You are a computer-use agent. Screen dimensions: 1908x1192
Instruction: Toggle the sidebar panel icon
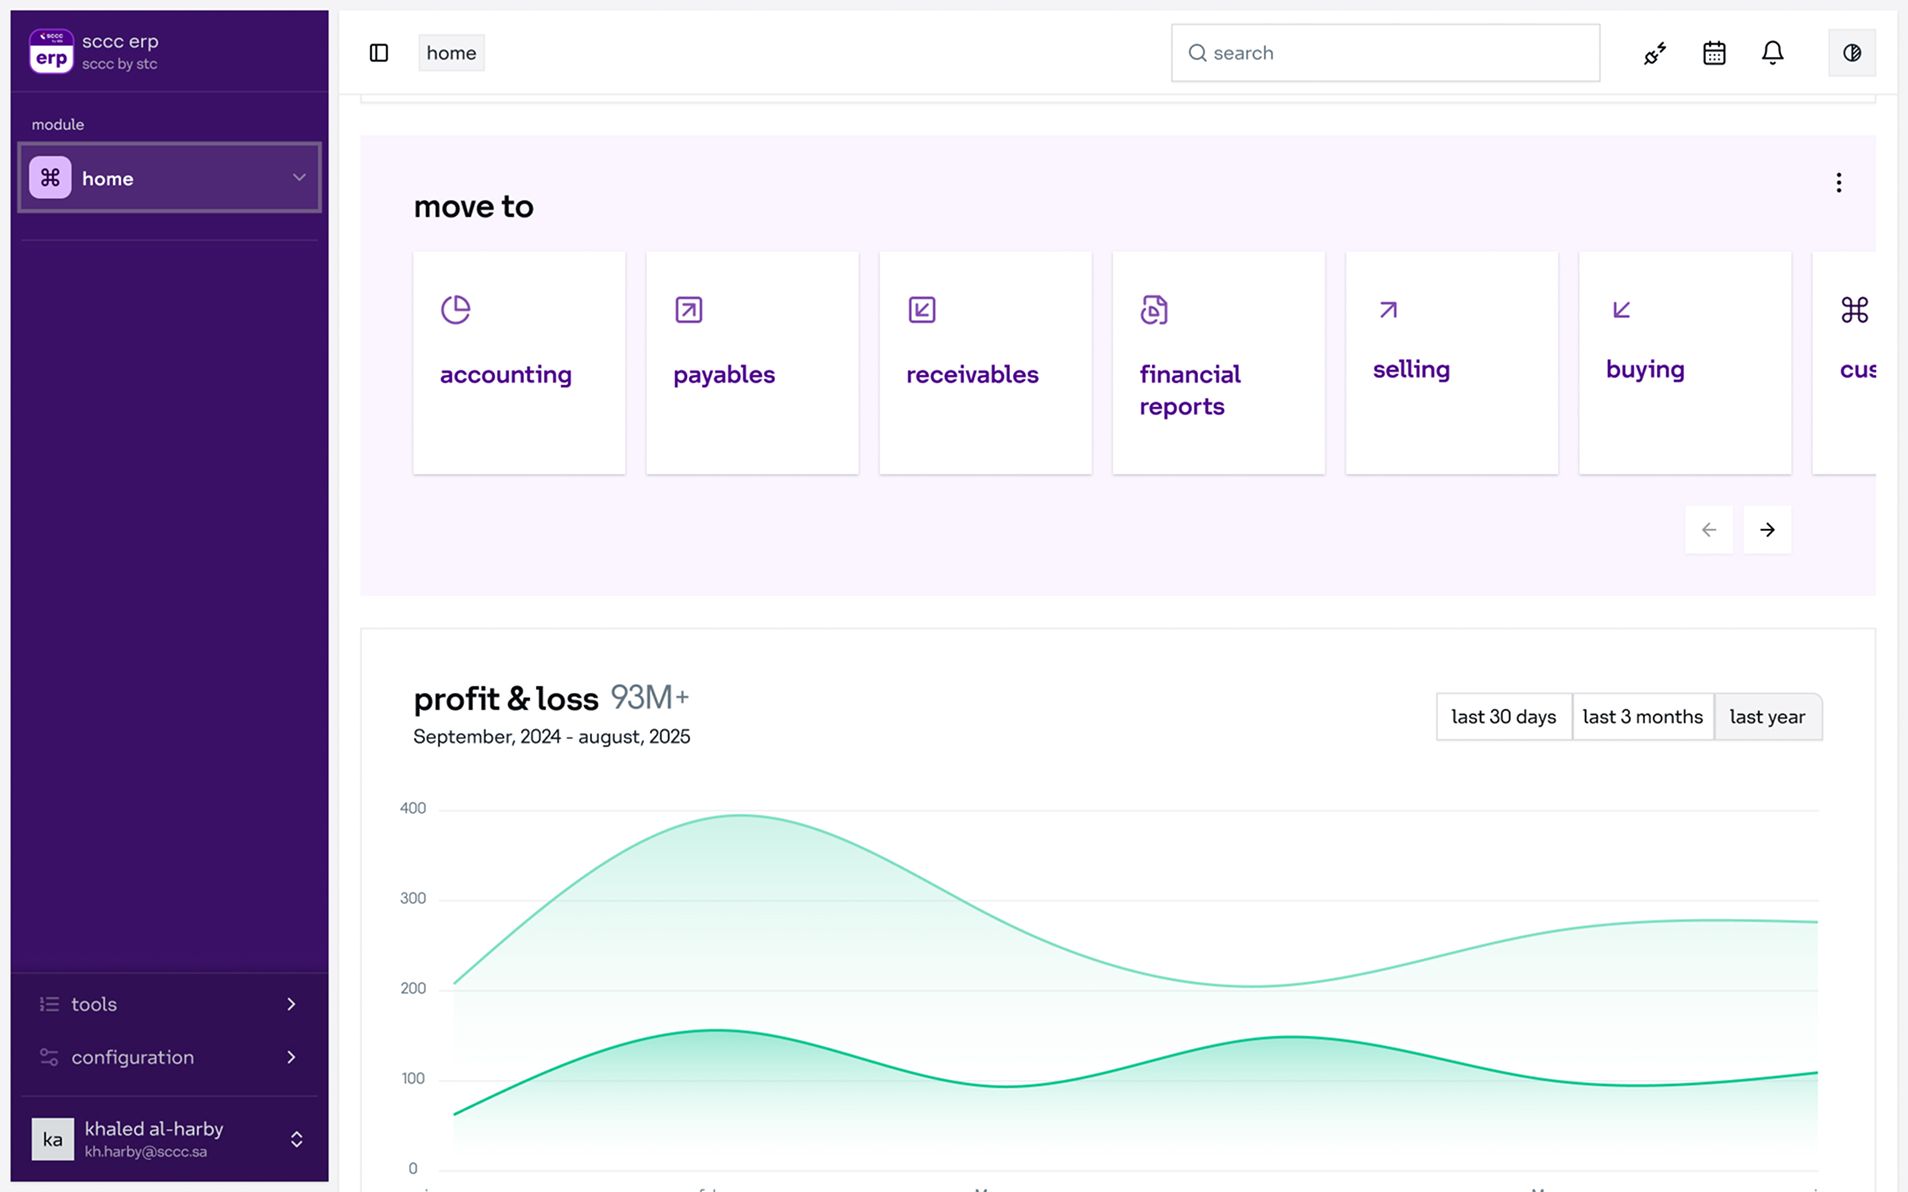[x=379, y=53]
